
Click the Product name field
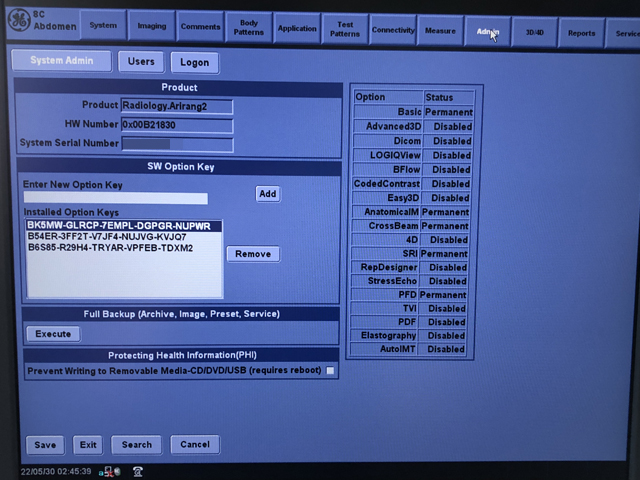pyautogui.click(x=177, y=107)
